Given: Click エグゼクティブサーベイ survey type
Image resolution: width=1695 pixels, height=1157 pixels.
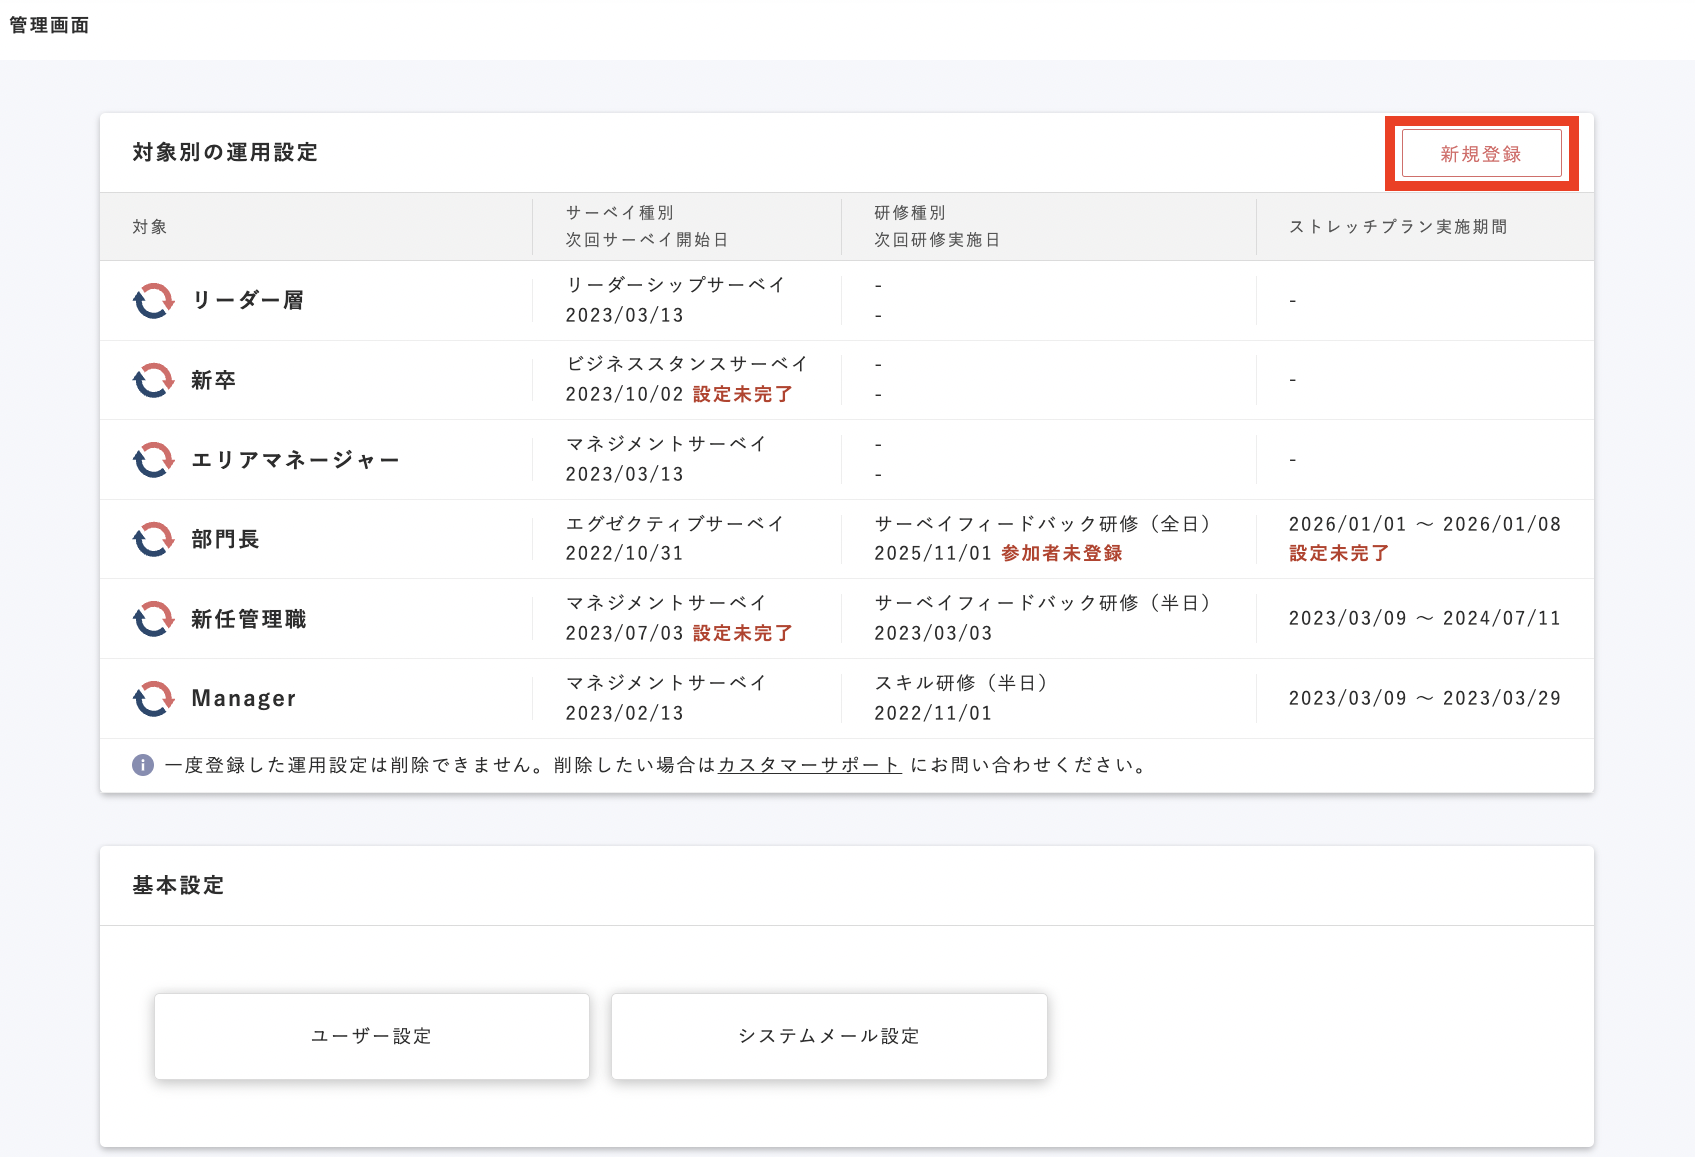Looking at the screenshot, I should click(675, 524).
